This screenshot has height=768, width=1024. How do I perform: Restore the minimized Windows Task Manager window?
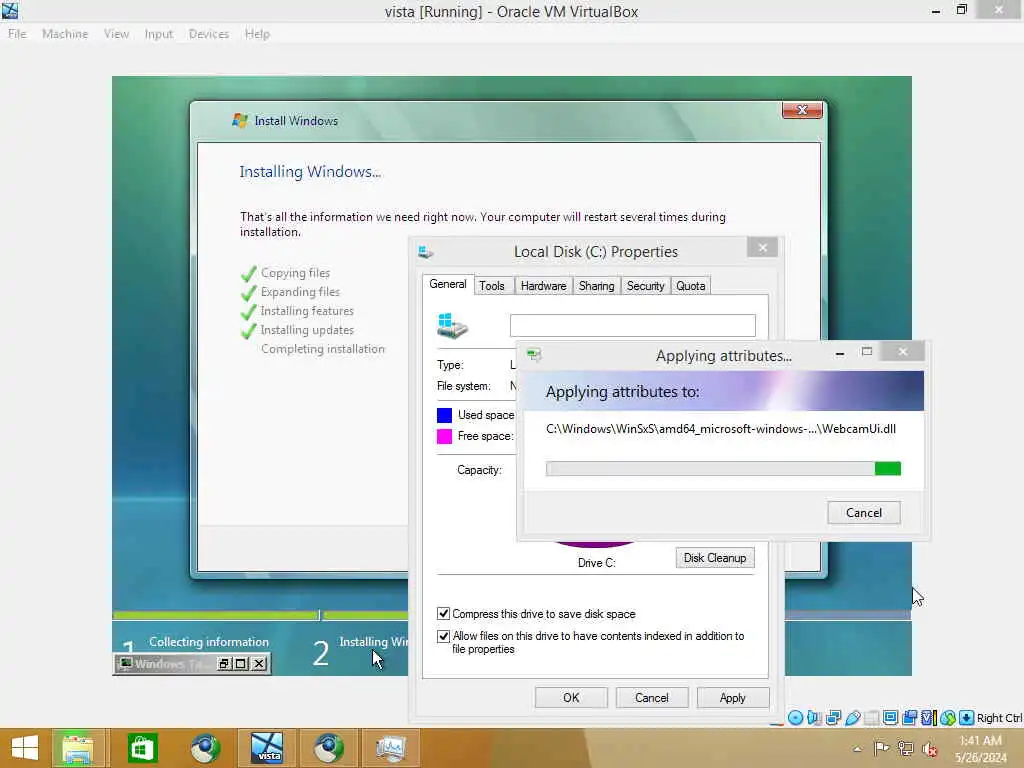(x=224, y=664)
